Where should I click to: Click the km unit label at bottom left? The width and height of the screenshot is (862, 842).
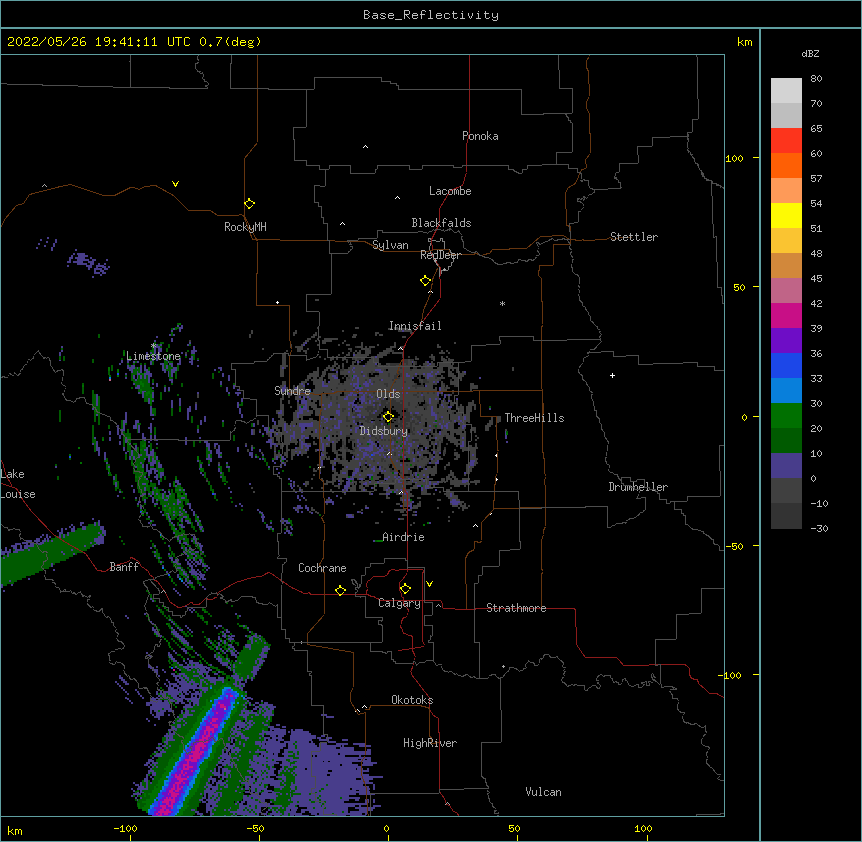[x=15, y=831]
